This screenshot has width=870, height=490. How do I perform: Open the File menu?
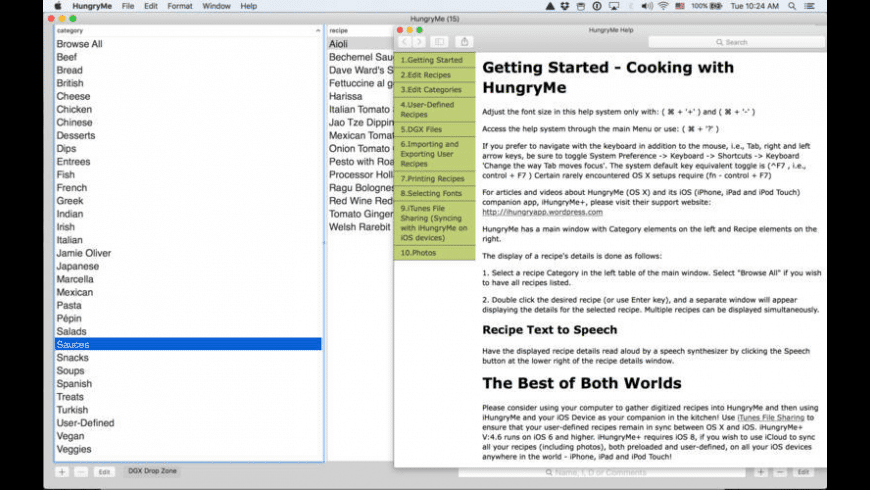click(x=128, y=6)
